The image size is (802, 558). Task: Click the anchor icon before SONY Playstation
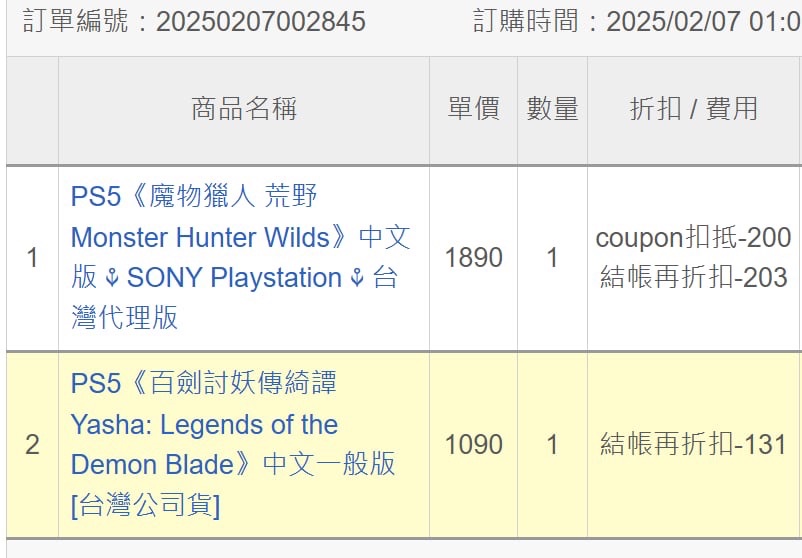[112, 278]
